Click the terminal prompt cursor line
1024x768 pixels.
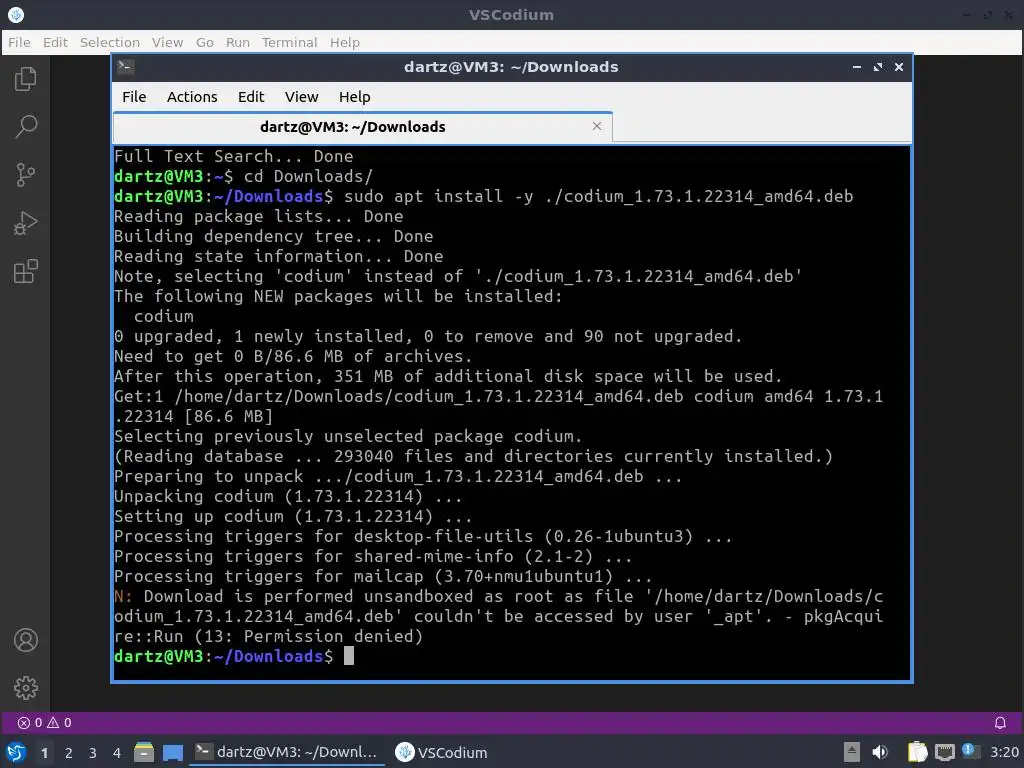click(234, 656)
